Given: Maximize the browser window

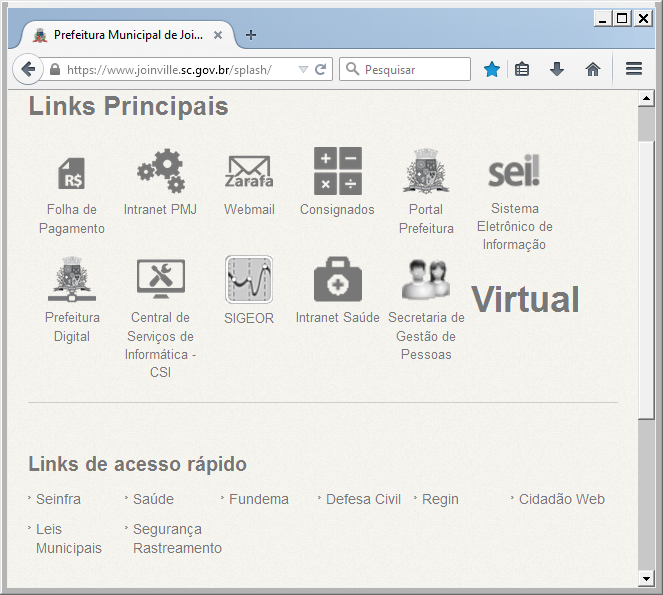Looking at the screenshot, I should (622, 19).
